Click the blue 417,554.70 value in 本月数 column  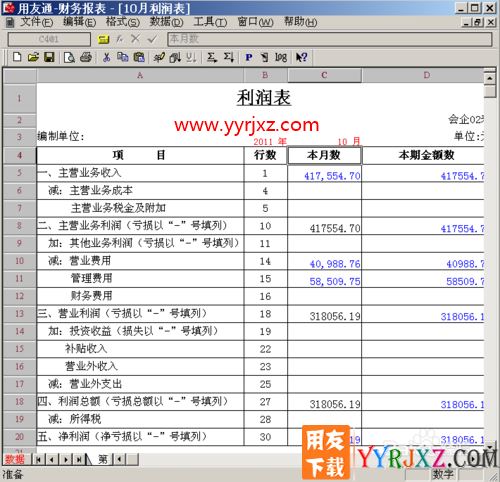click(324, 173)
